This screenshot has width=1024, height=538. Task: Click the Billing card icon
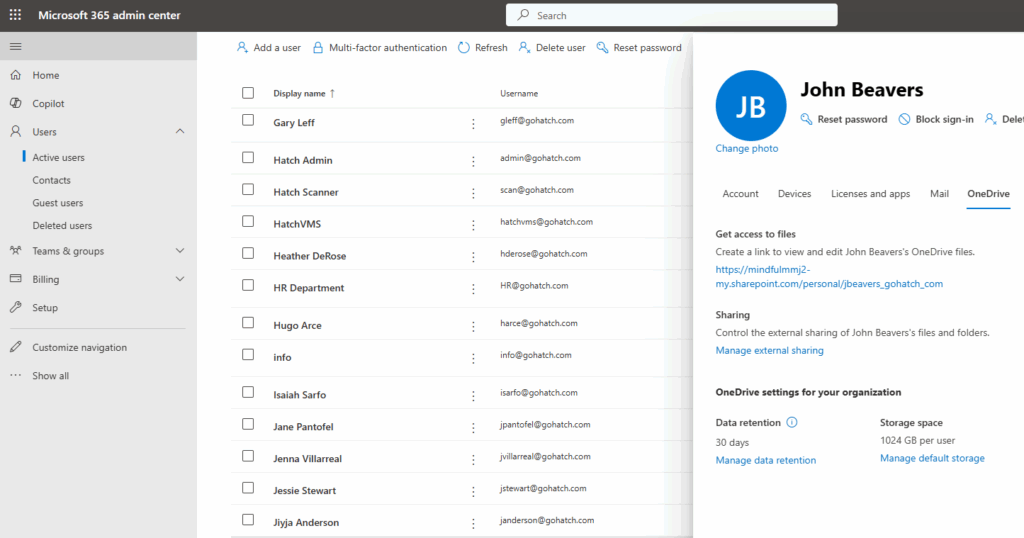tap(16, 279)
